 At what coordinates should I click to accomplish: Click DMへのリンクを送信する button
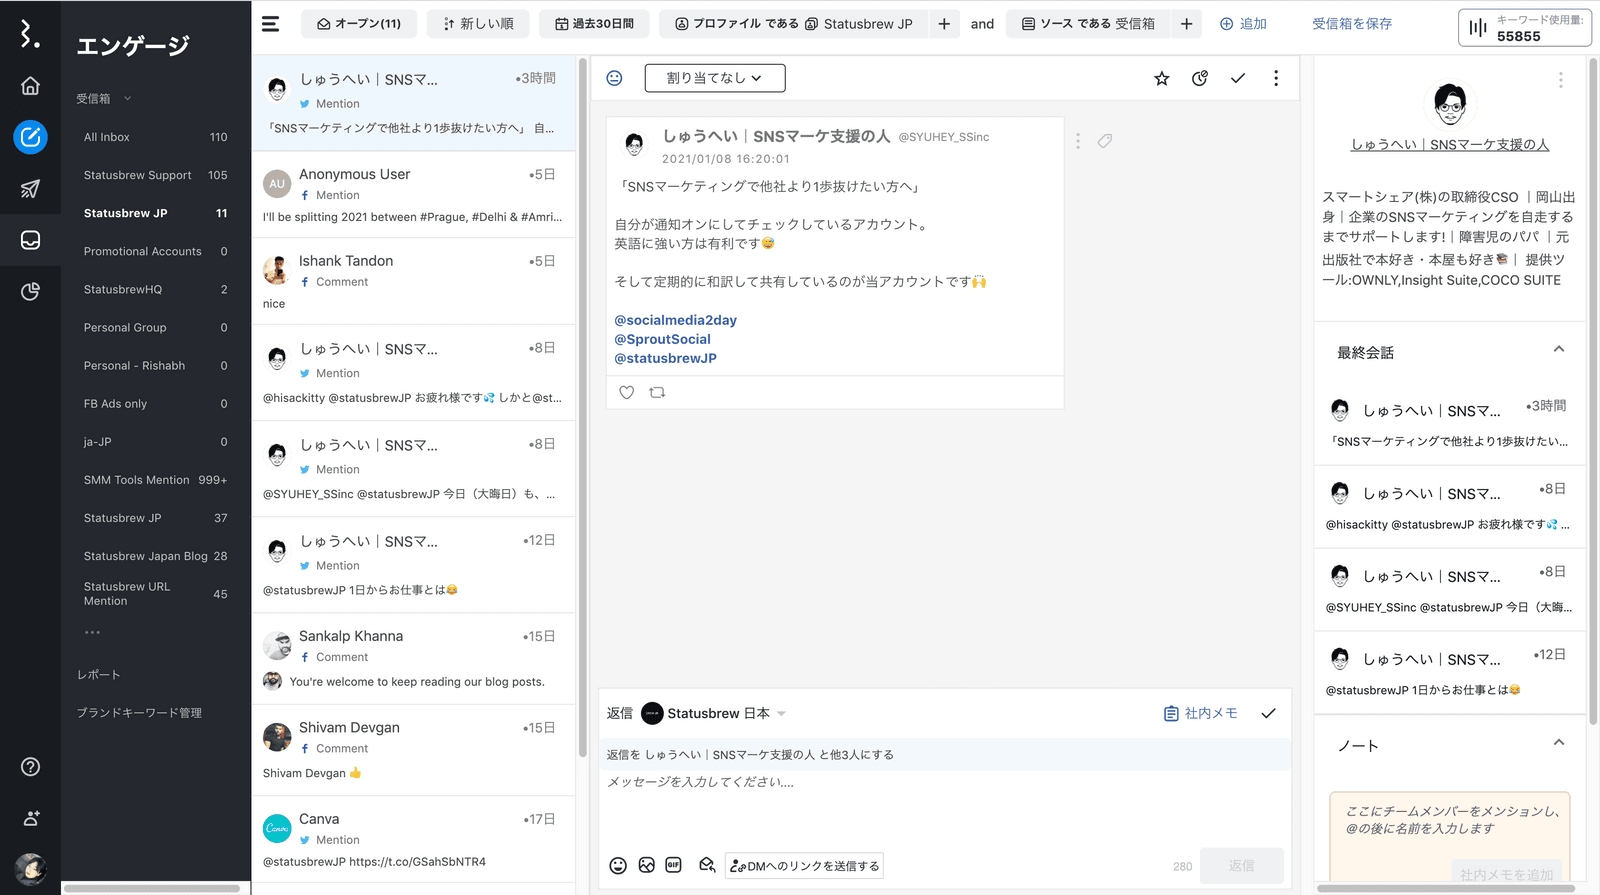[804, 866]
